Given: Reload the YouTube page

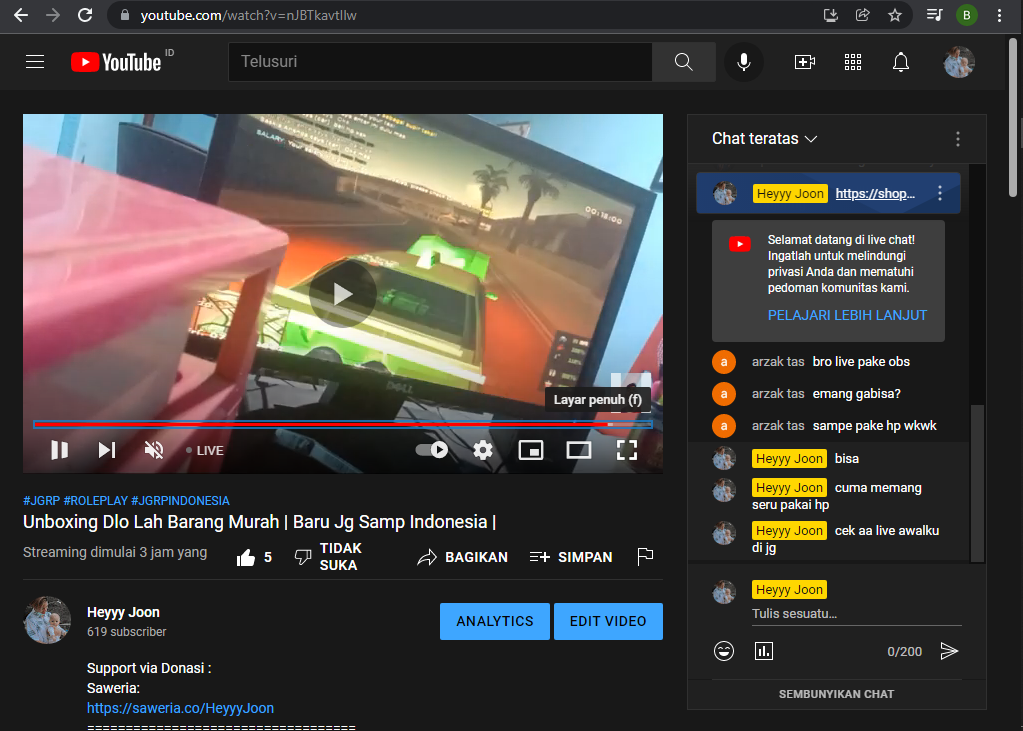Looking at the screenshot, I should 85,15.
